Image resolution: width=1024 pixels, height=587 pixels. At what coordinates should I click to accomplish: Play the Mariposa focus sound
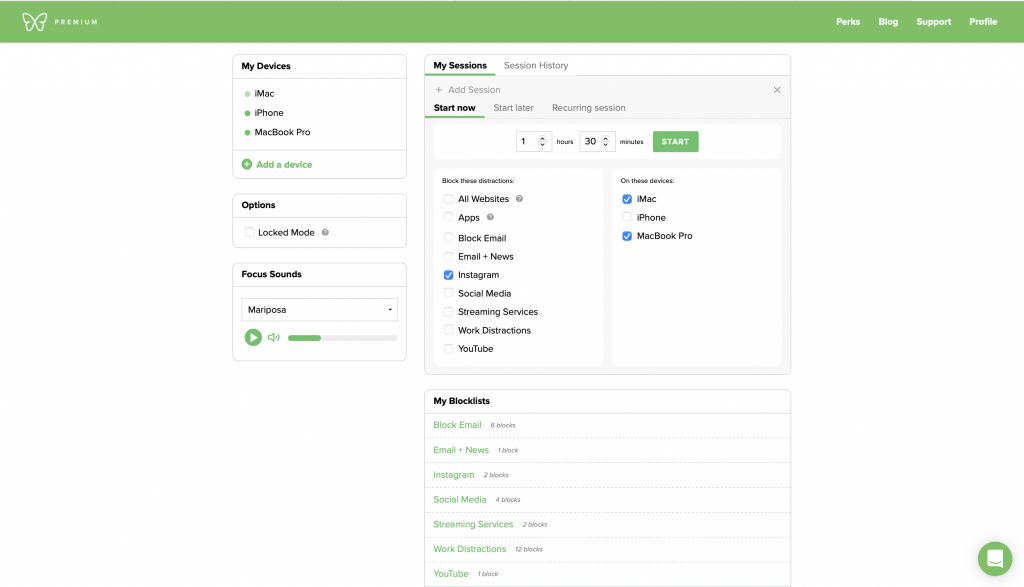tap(253, 338)
